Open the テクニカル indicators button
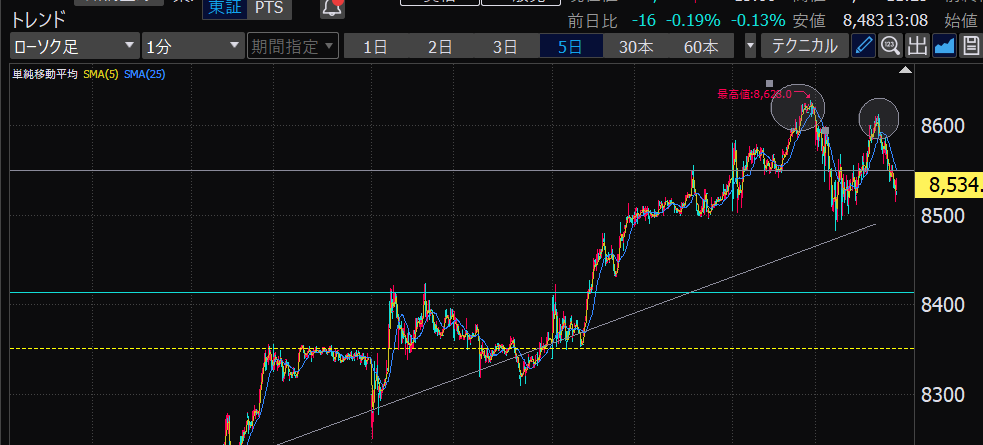Image resolution: width=983 pixels, height=445 pixels. coord(804,46)
